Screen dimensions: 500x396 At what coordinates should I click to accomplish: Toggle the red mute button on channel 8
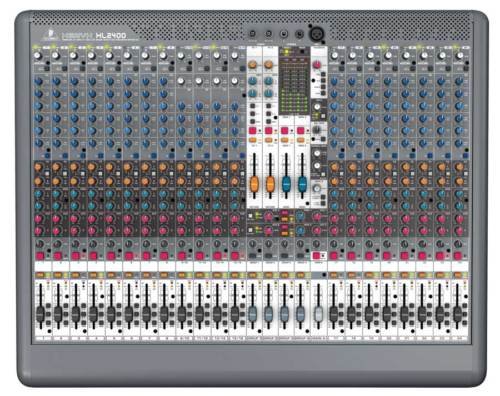(164, 256)
